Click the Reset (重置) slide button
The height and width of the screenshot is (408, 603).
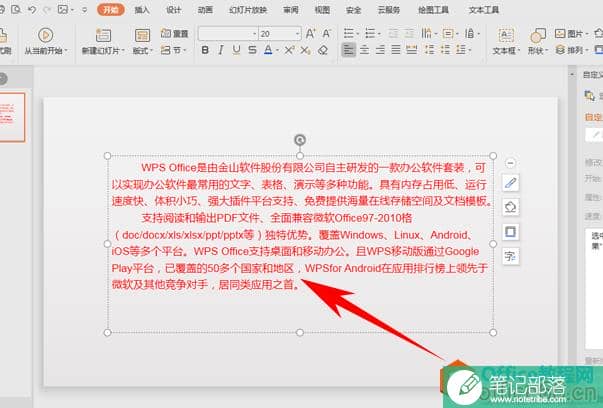pos(174,33)
